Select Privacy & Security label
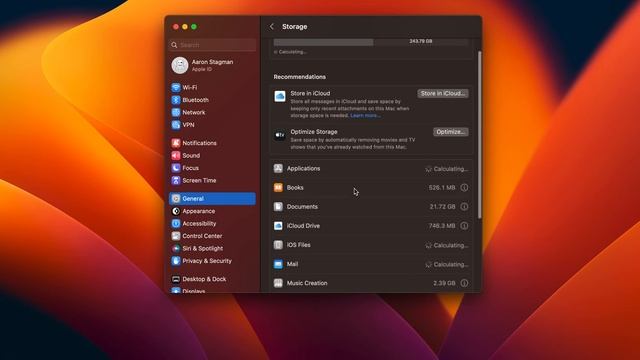 pos(207,261)
